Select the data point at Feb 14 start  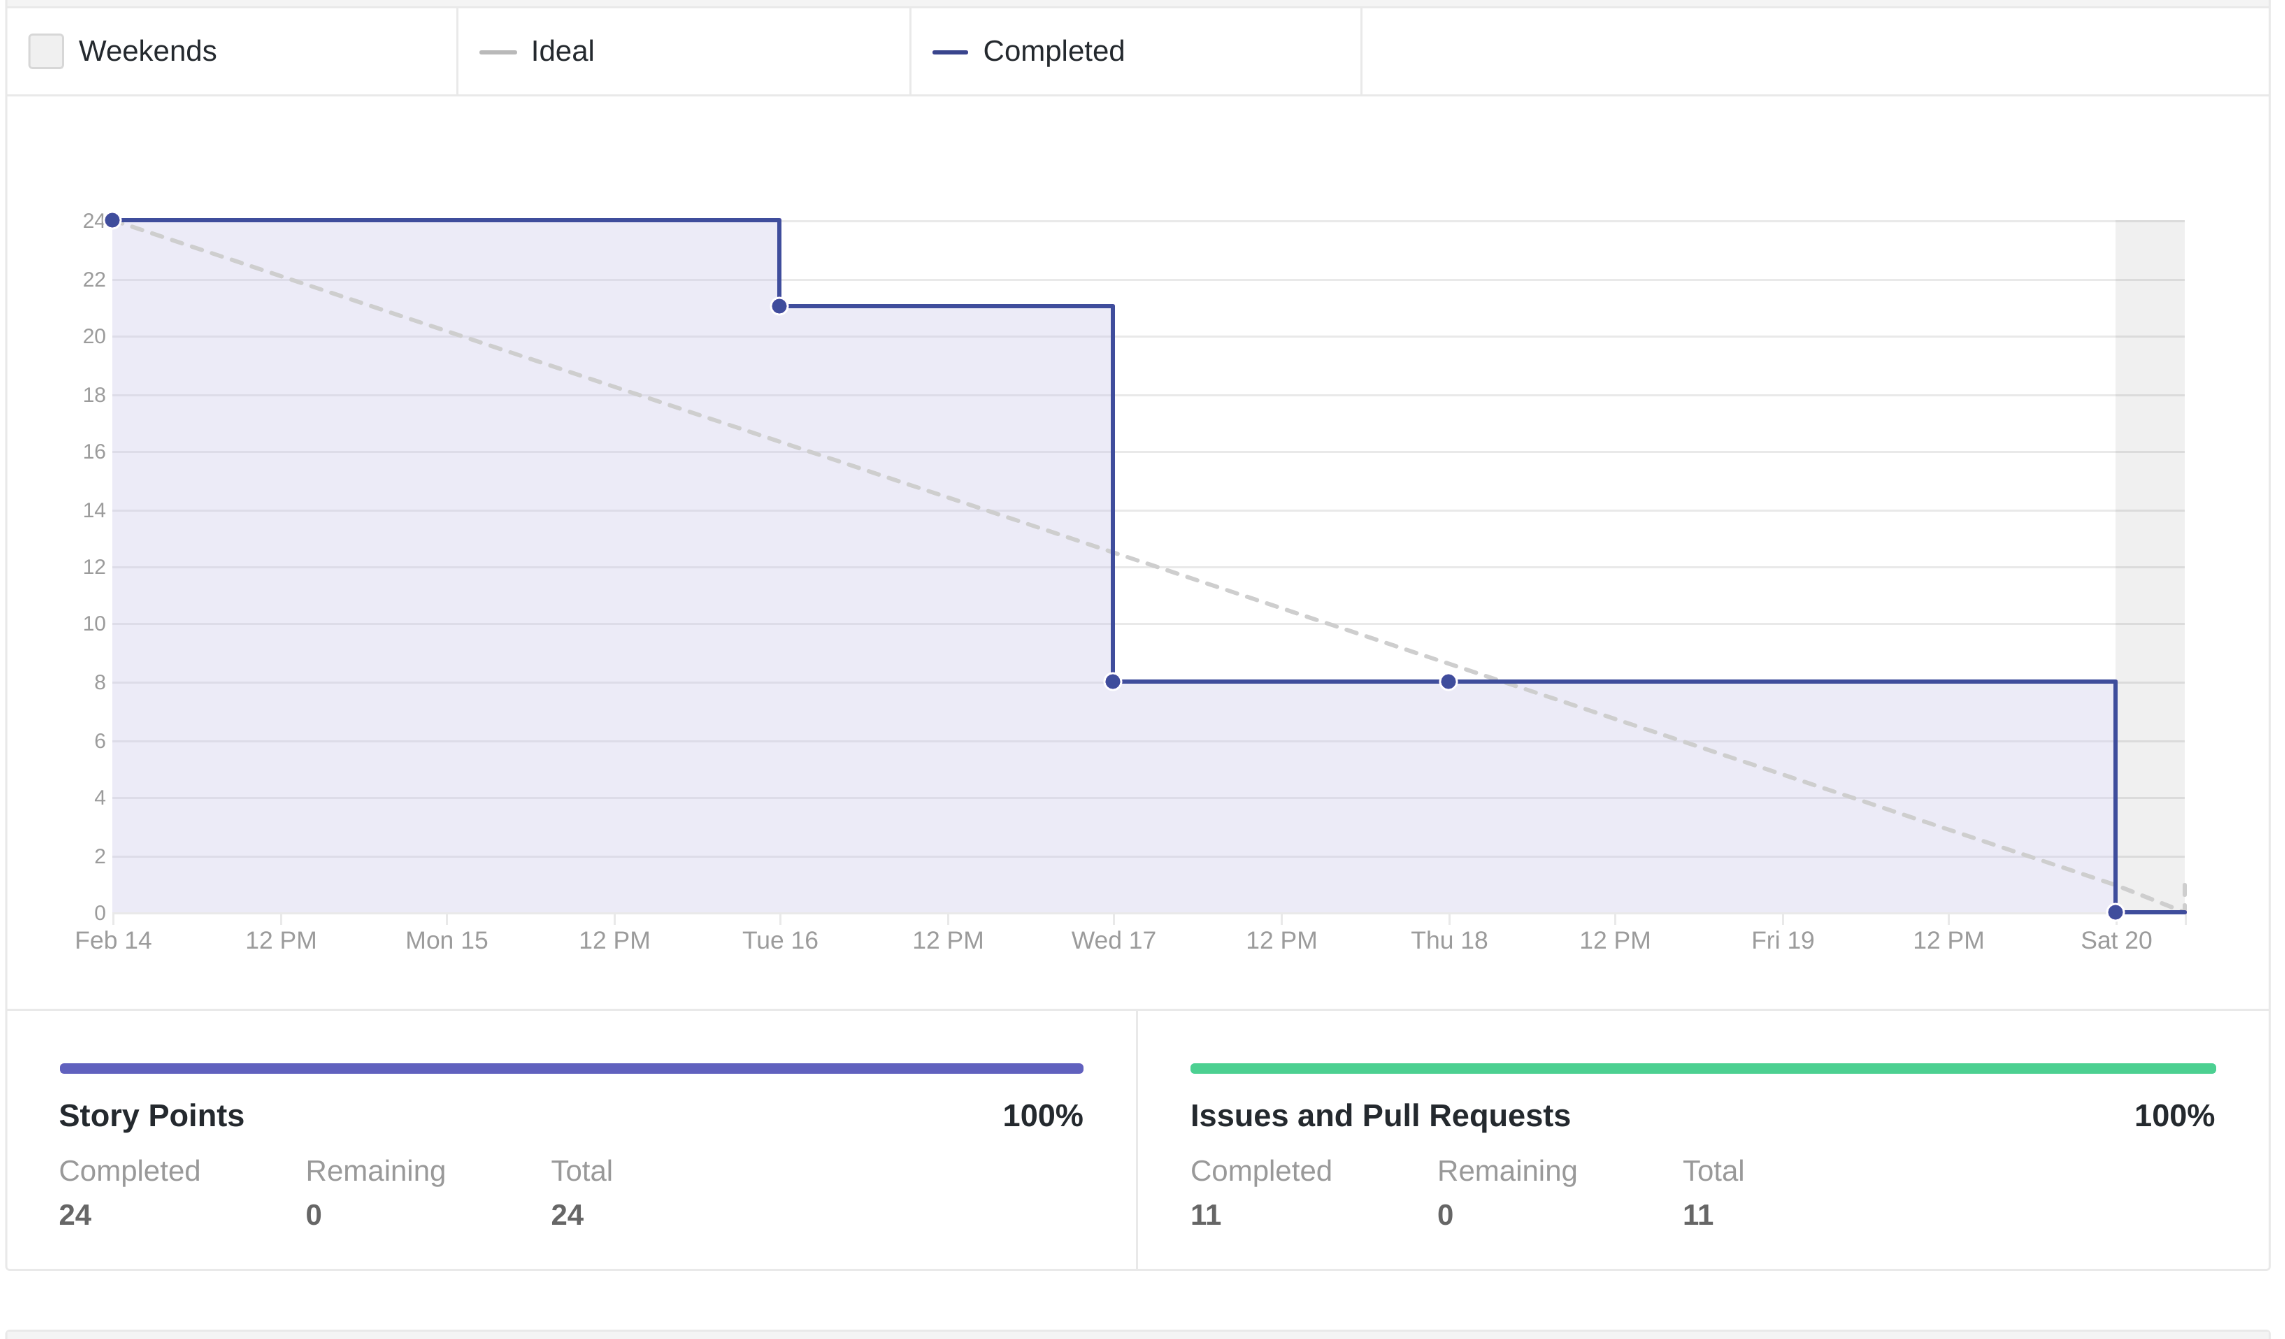click(113, 220)
